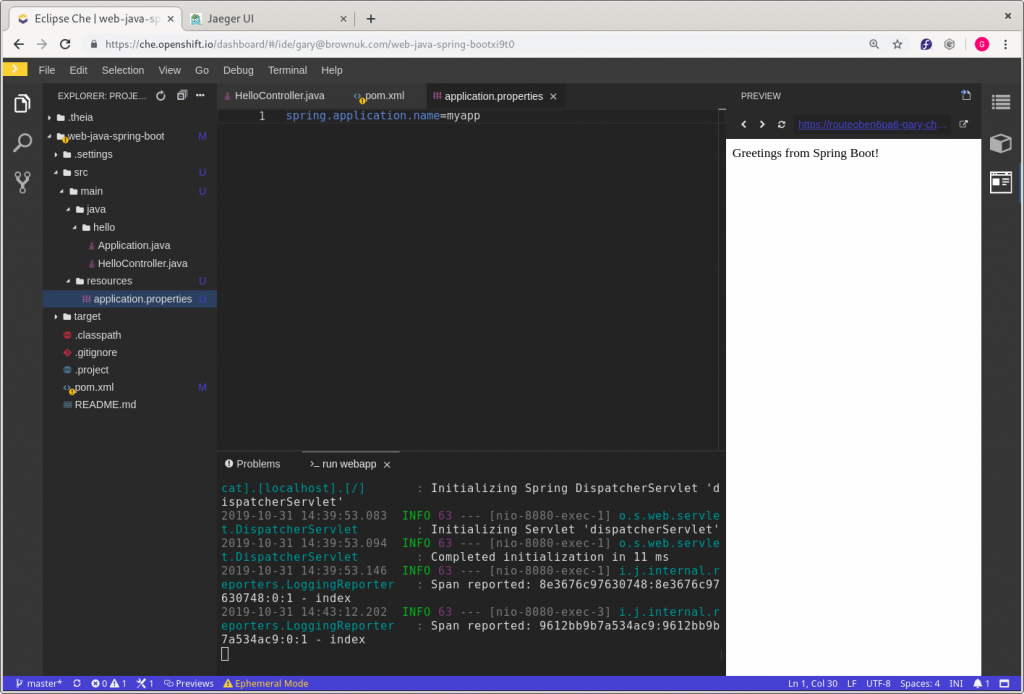This screenshot has width=1024, height=694.
Task: Open preview in external window icon
Action: pyautogui.click(x=964, y=125)
